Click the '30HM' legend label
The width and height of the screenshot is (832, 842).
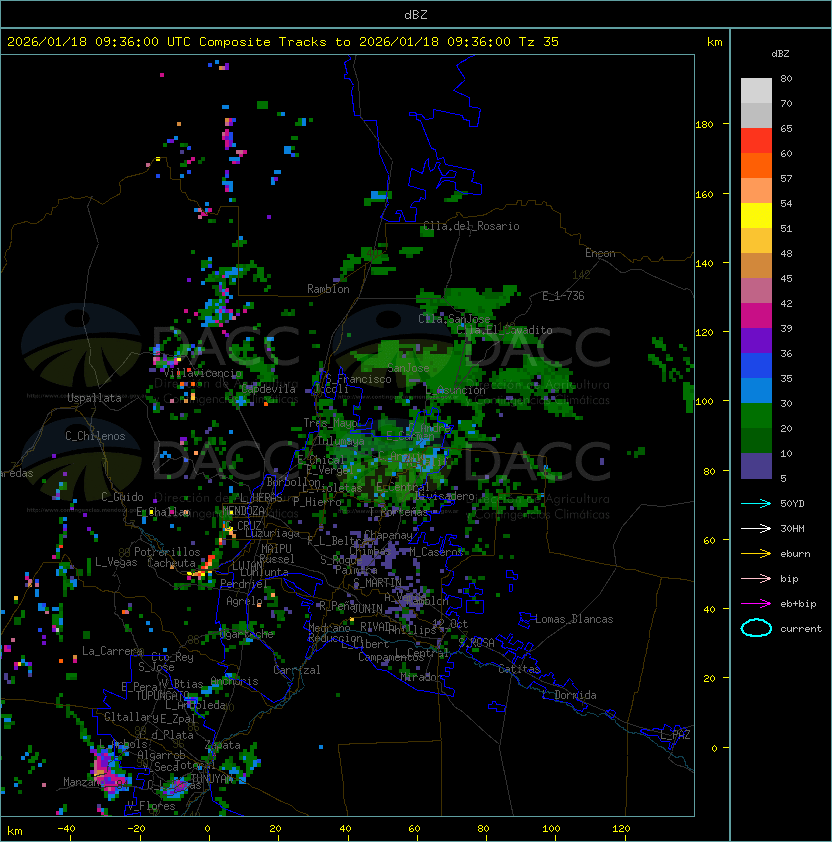click(792, 528)
